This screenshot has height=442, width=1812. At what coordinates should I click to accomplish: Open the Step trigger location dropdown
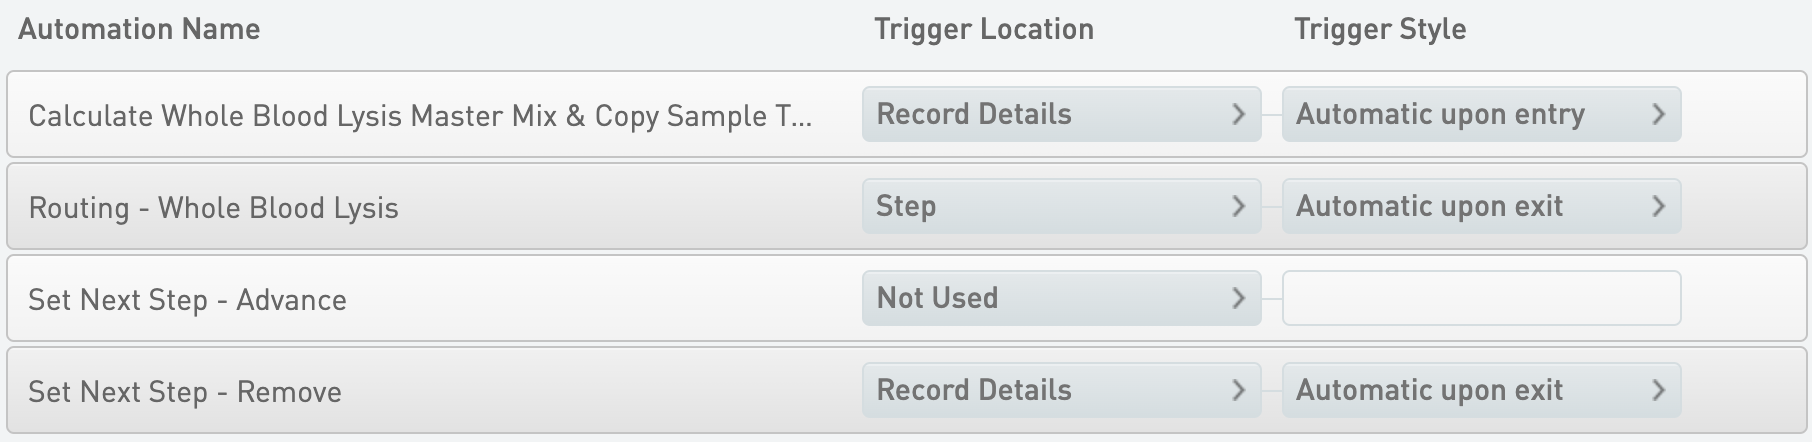(x=1060, y=207)
